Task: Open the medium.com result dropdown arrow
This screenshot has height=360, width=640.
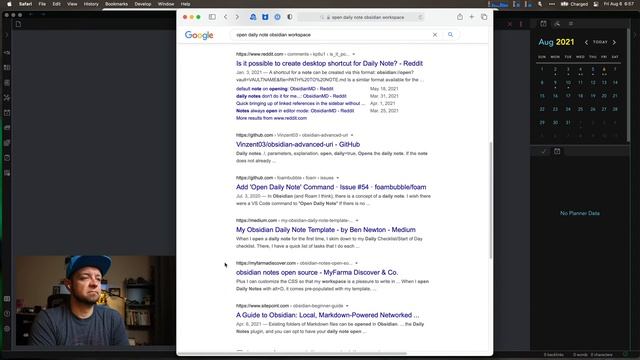Action: 357,220
